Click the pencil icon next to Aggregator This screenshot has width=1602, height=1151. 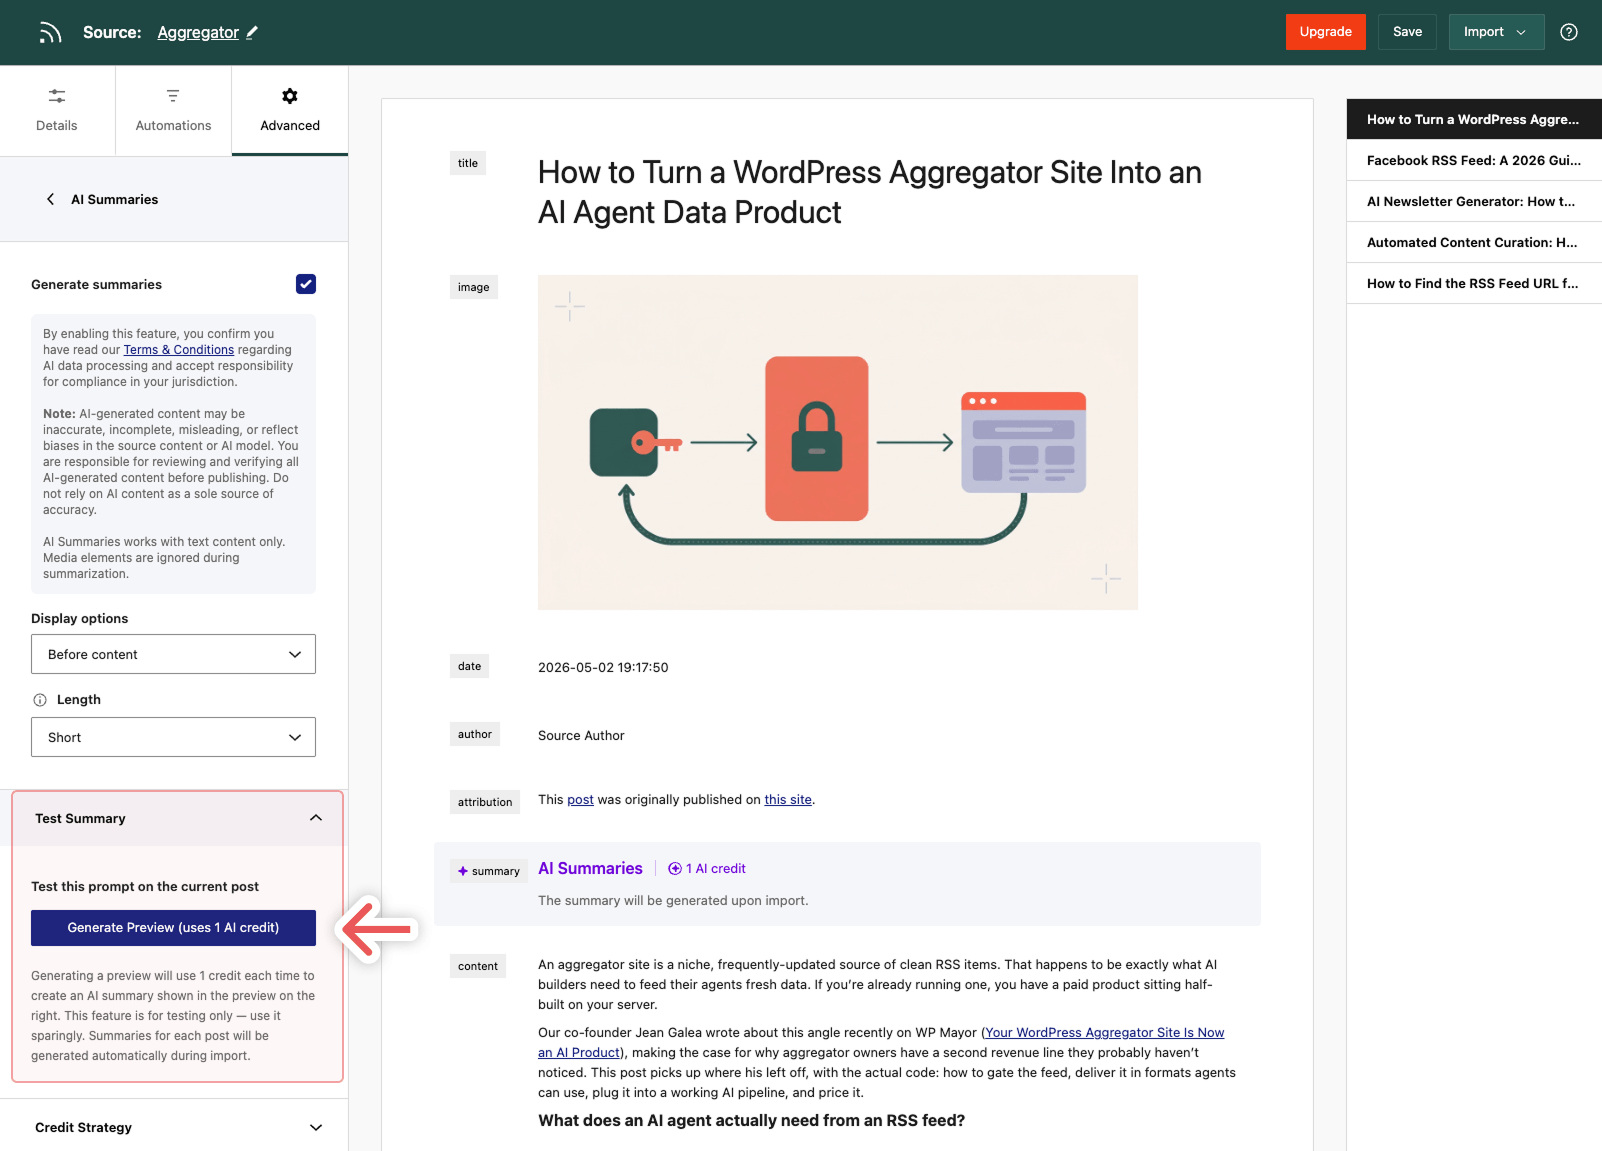[x=252, y=32]
